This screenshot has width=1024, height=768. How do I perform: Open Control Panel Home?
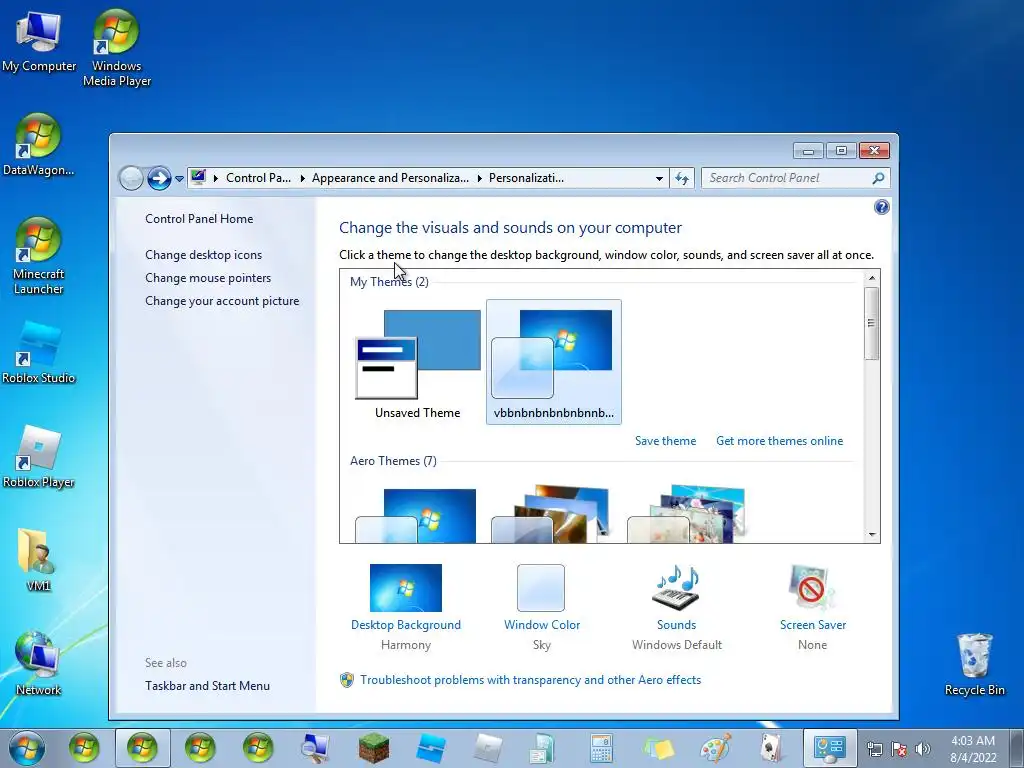pyautogui.click(x=199, y=219)
